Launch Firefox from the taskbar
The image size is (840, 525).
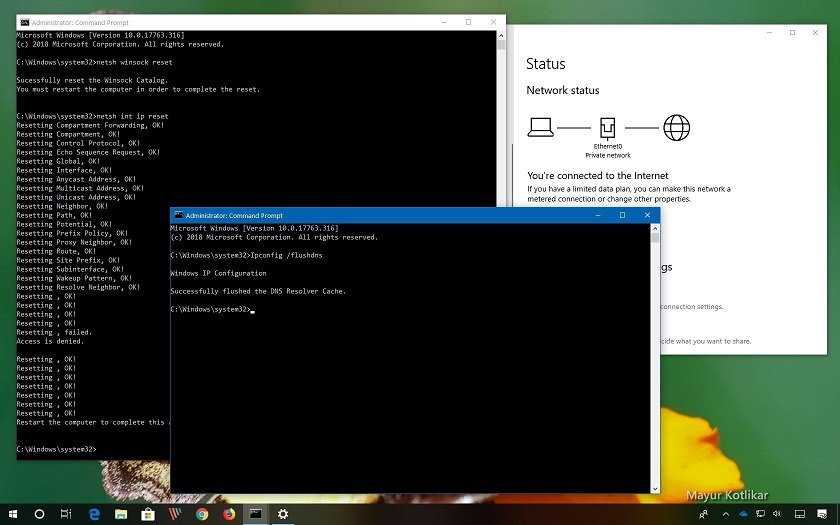point(229,514)
